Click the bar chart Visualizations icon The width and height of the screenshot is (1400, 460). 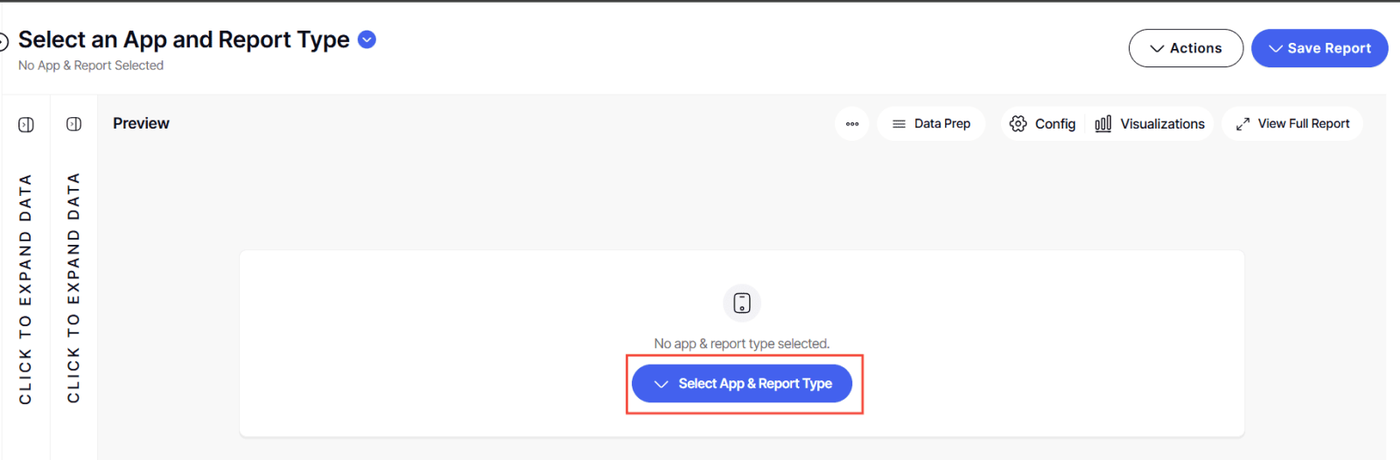coord(1103,124)
